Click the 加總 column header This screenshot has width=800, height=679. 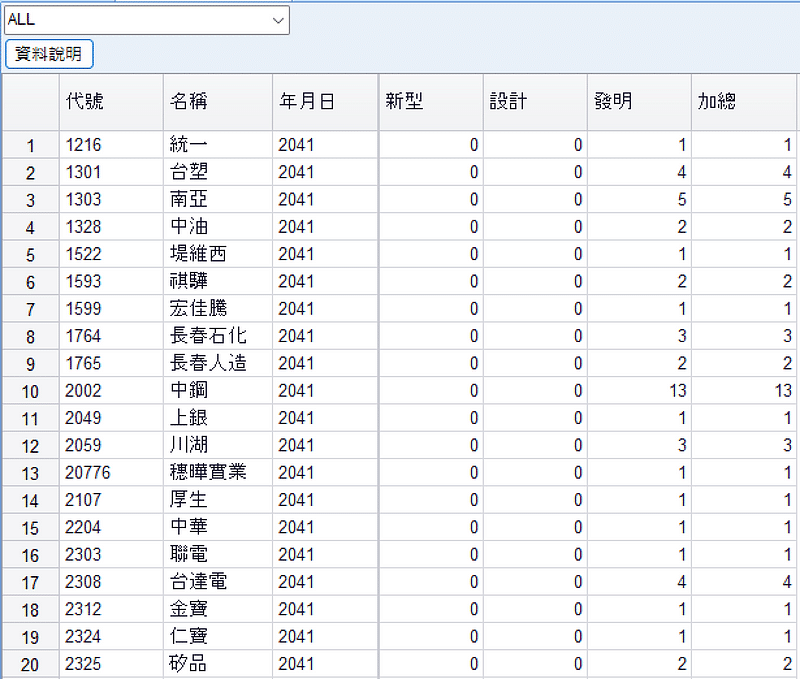744,102
